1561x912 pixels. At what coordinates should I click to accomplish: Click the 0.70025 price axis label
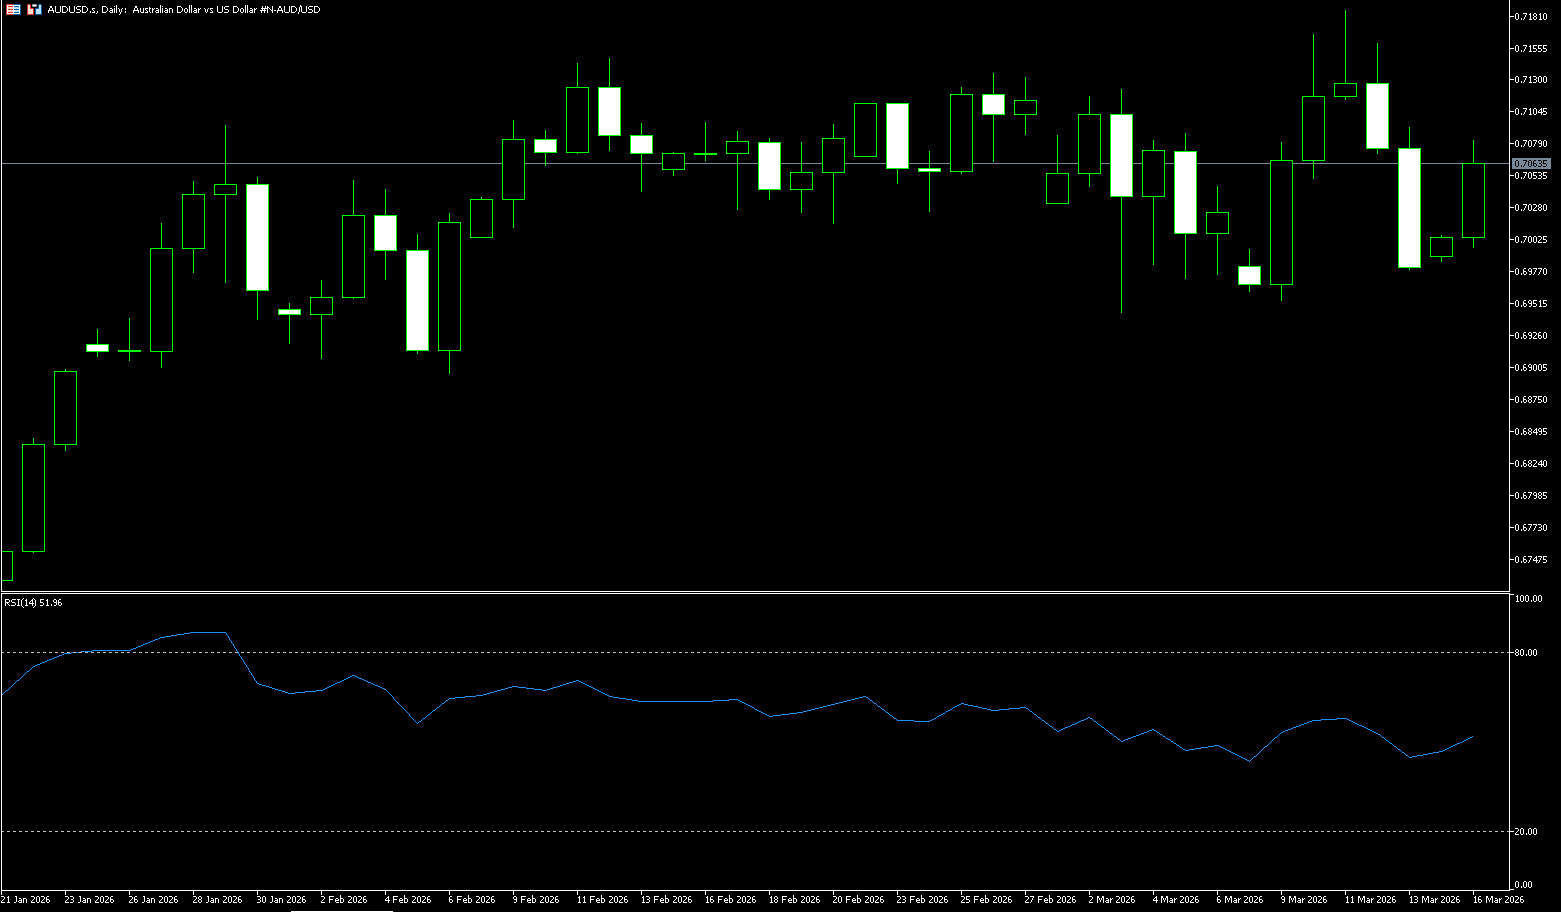[x=1531, y=240]
